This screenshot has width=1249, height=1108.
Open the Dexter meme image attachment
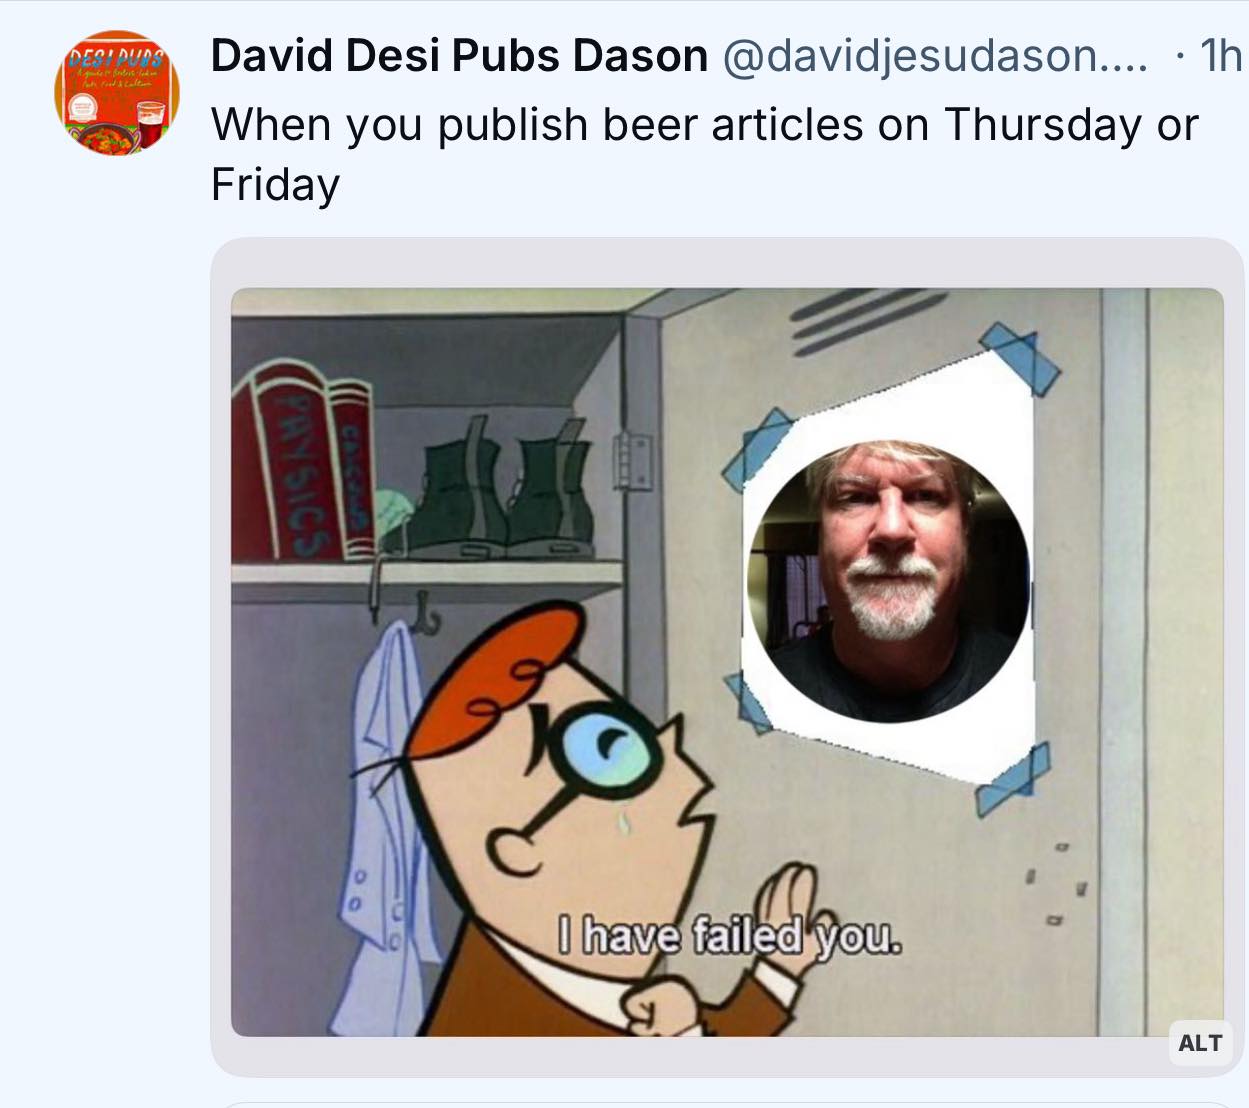[x=727, y=662]
